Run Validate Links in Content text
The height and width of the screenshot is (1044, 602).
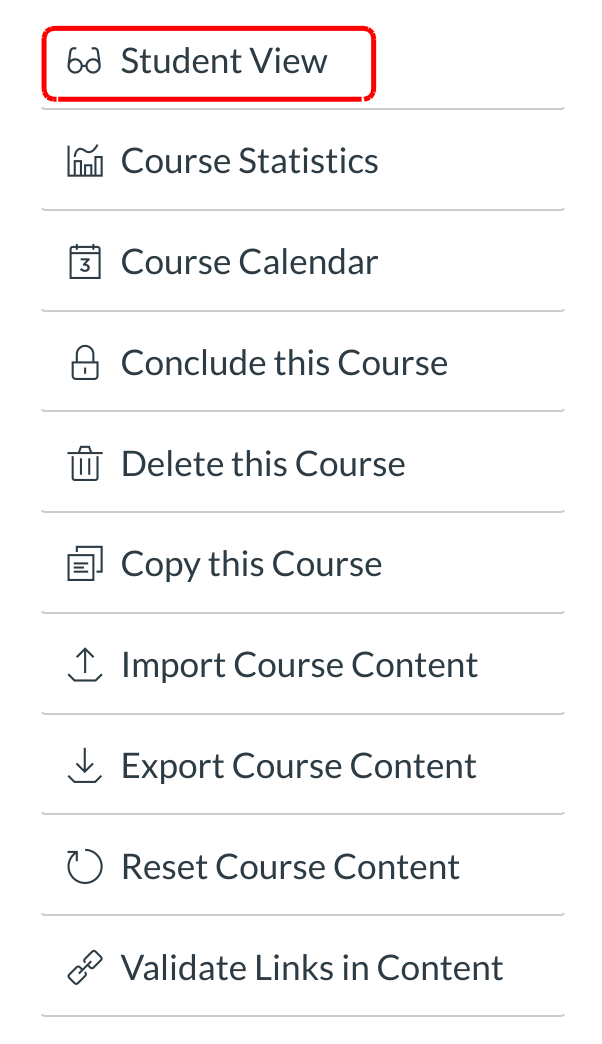pos(312,968)
